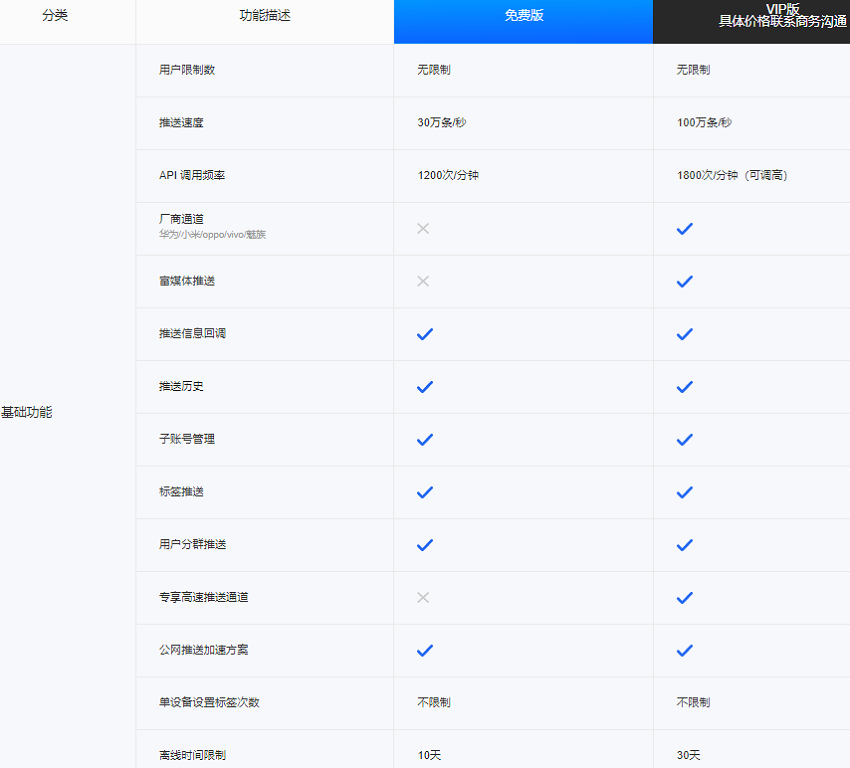Screen dimensions: 850x768
Task: Click the VIP checkmark for 标签推送
Action: coord(685,492)
